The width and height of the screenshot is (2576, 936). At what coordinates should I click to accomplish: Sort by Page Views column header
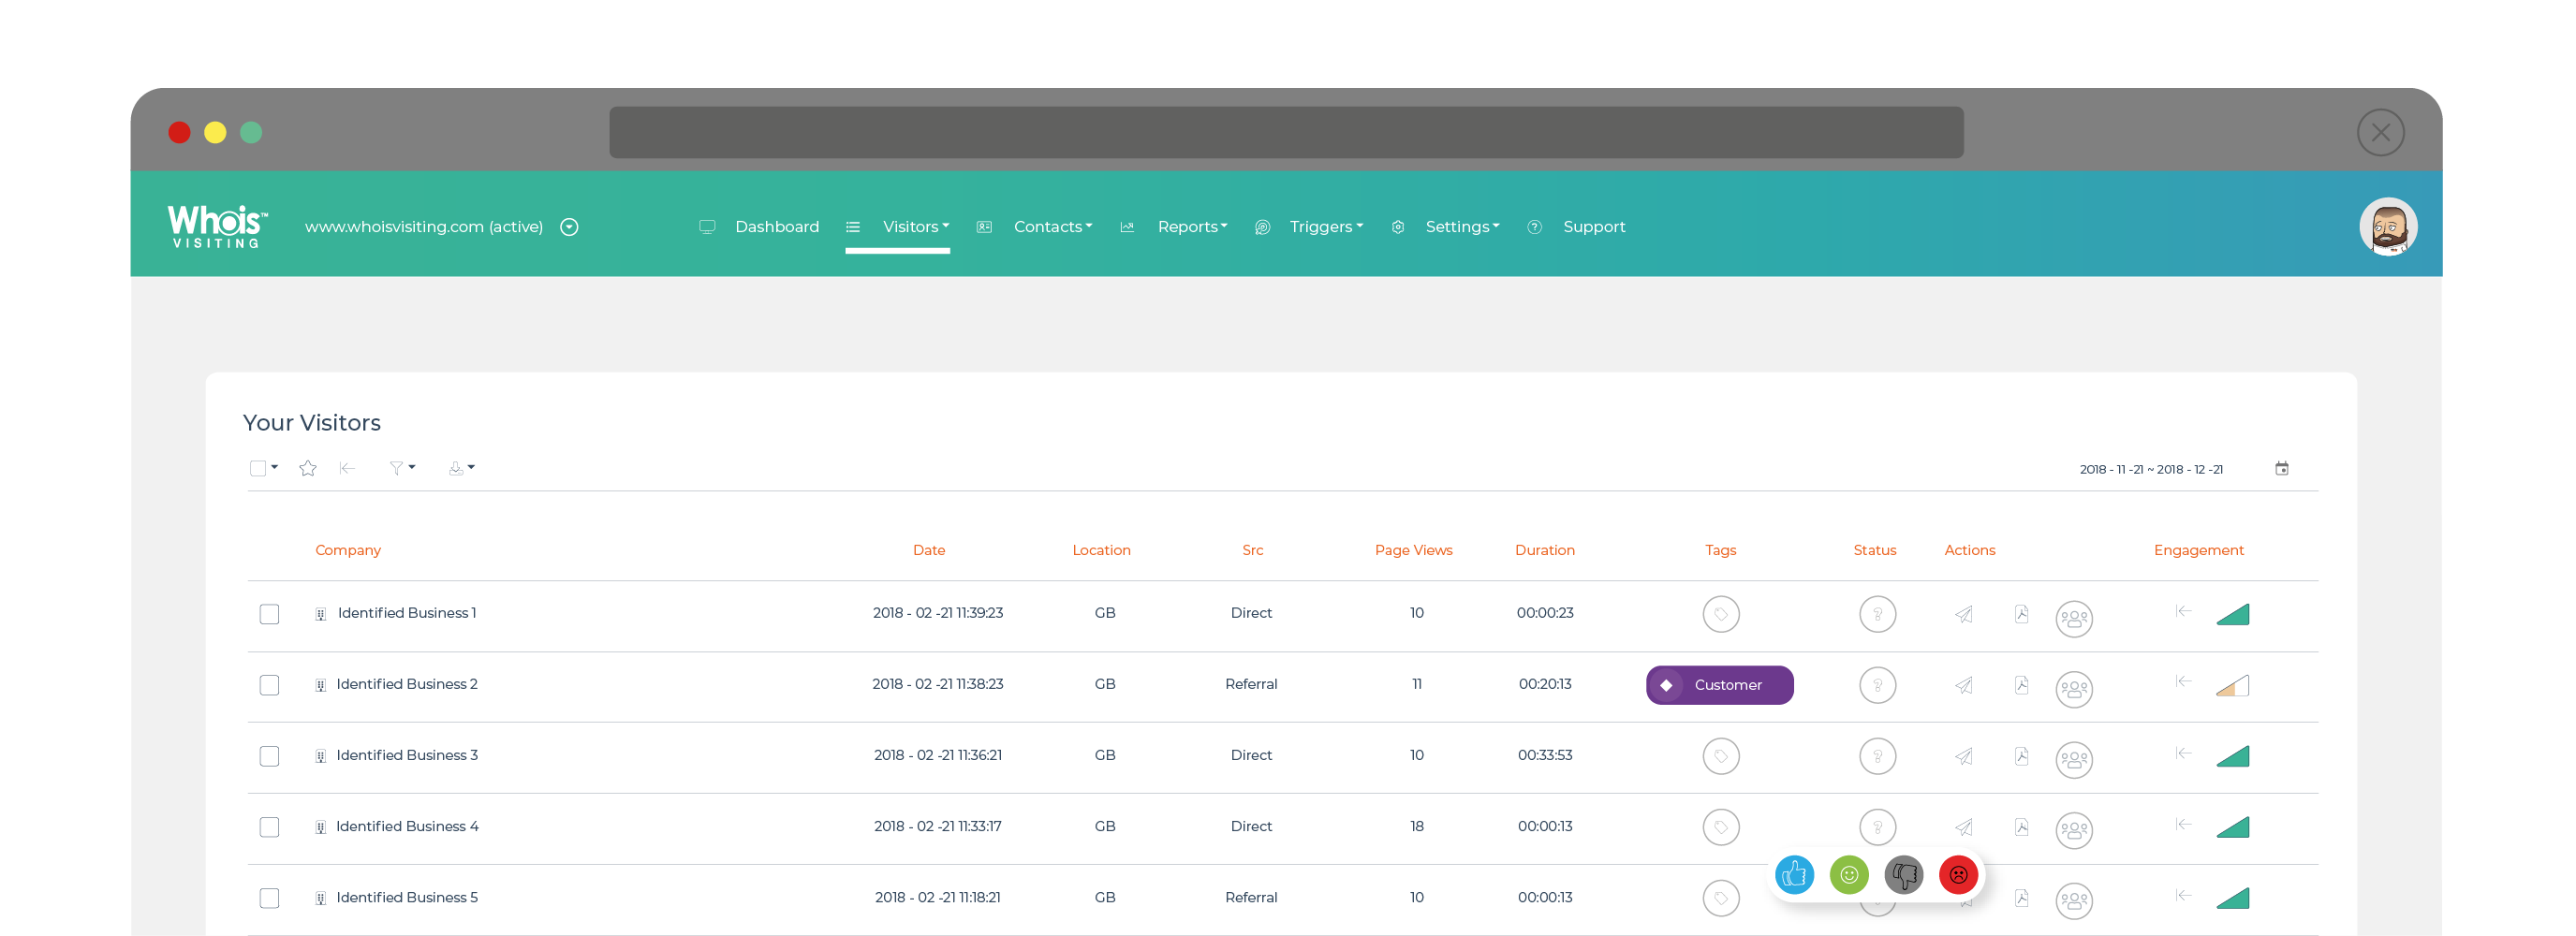tap(1413, 550)
